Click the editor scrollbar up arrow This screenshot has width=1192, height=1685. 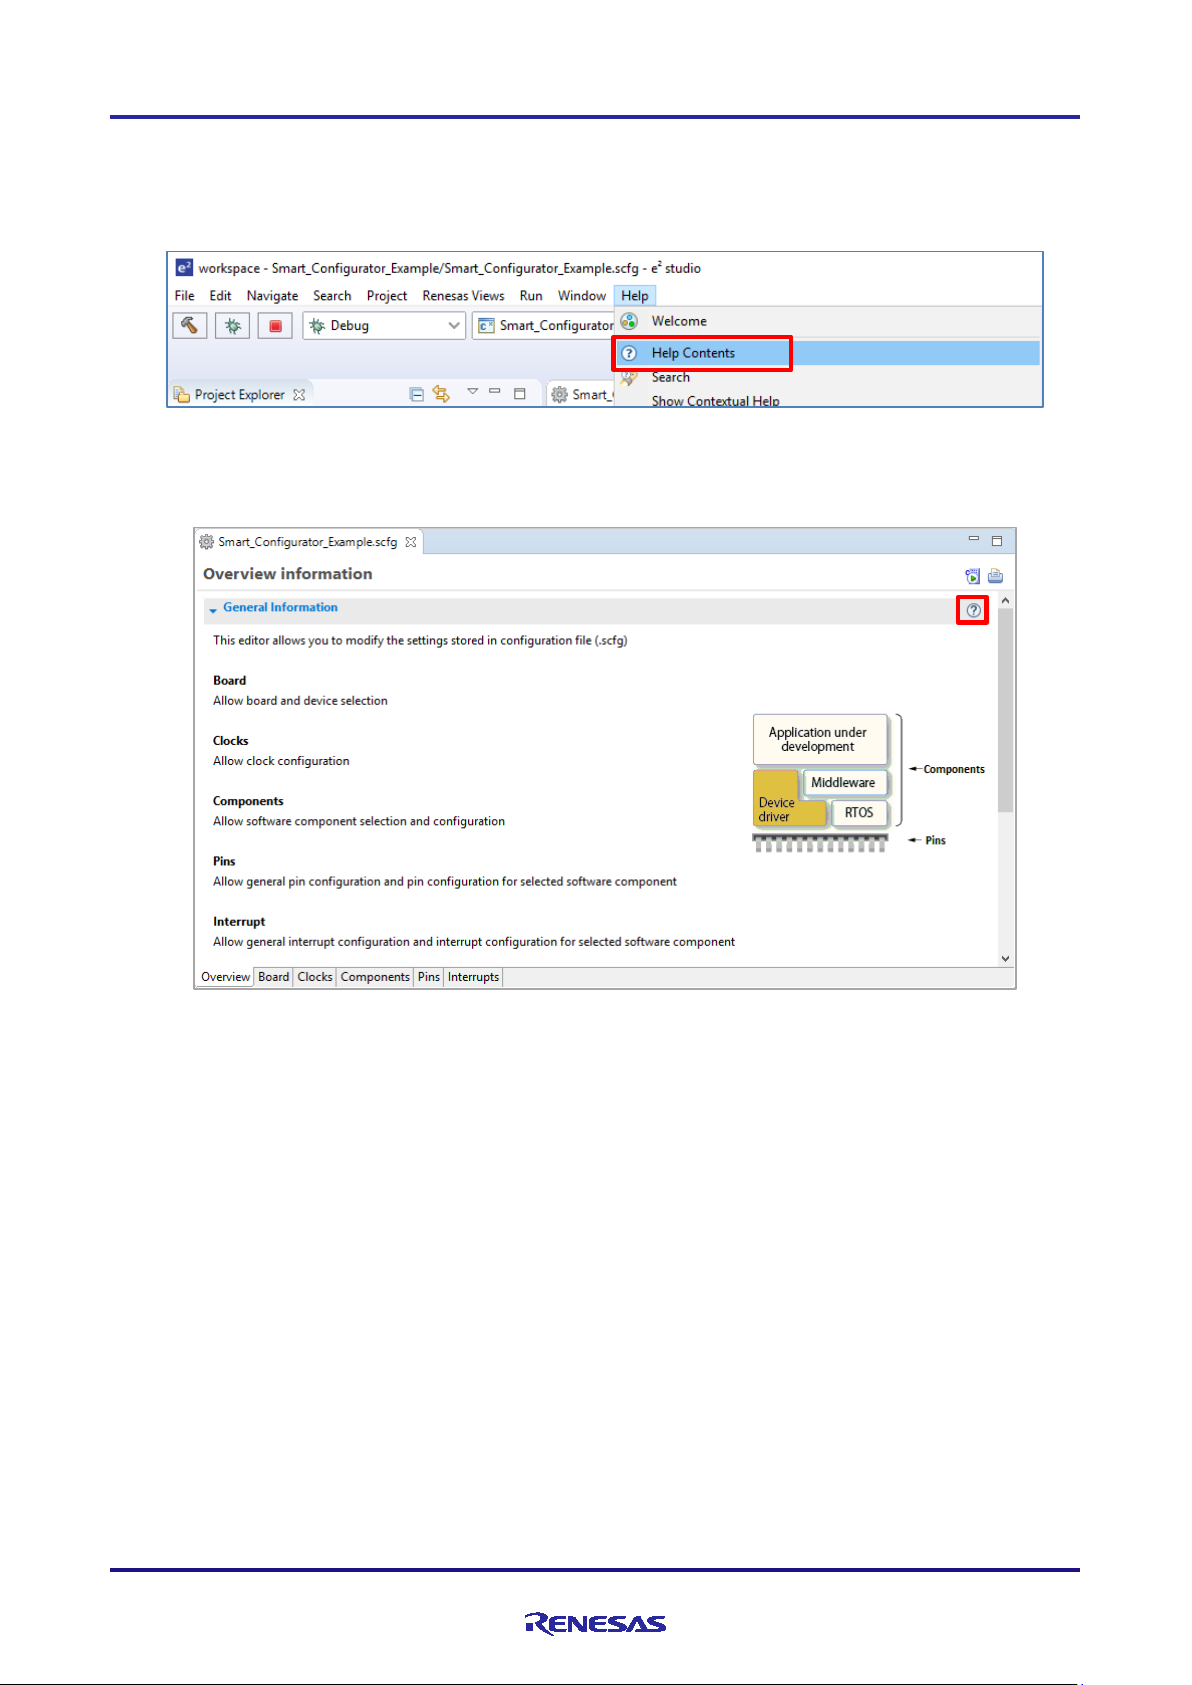1005,601
